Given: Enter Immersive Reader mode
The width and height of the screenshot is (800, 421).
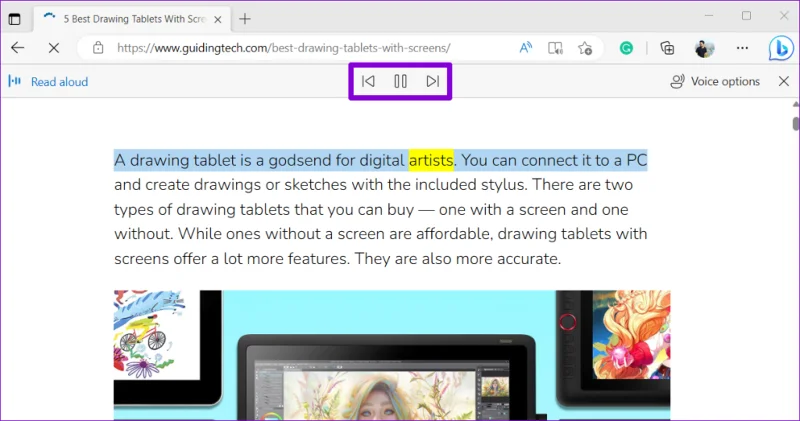Looking at the screenshot, I should [x=555, y=48].
